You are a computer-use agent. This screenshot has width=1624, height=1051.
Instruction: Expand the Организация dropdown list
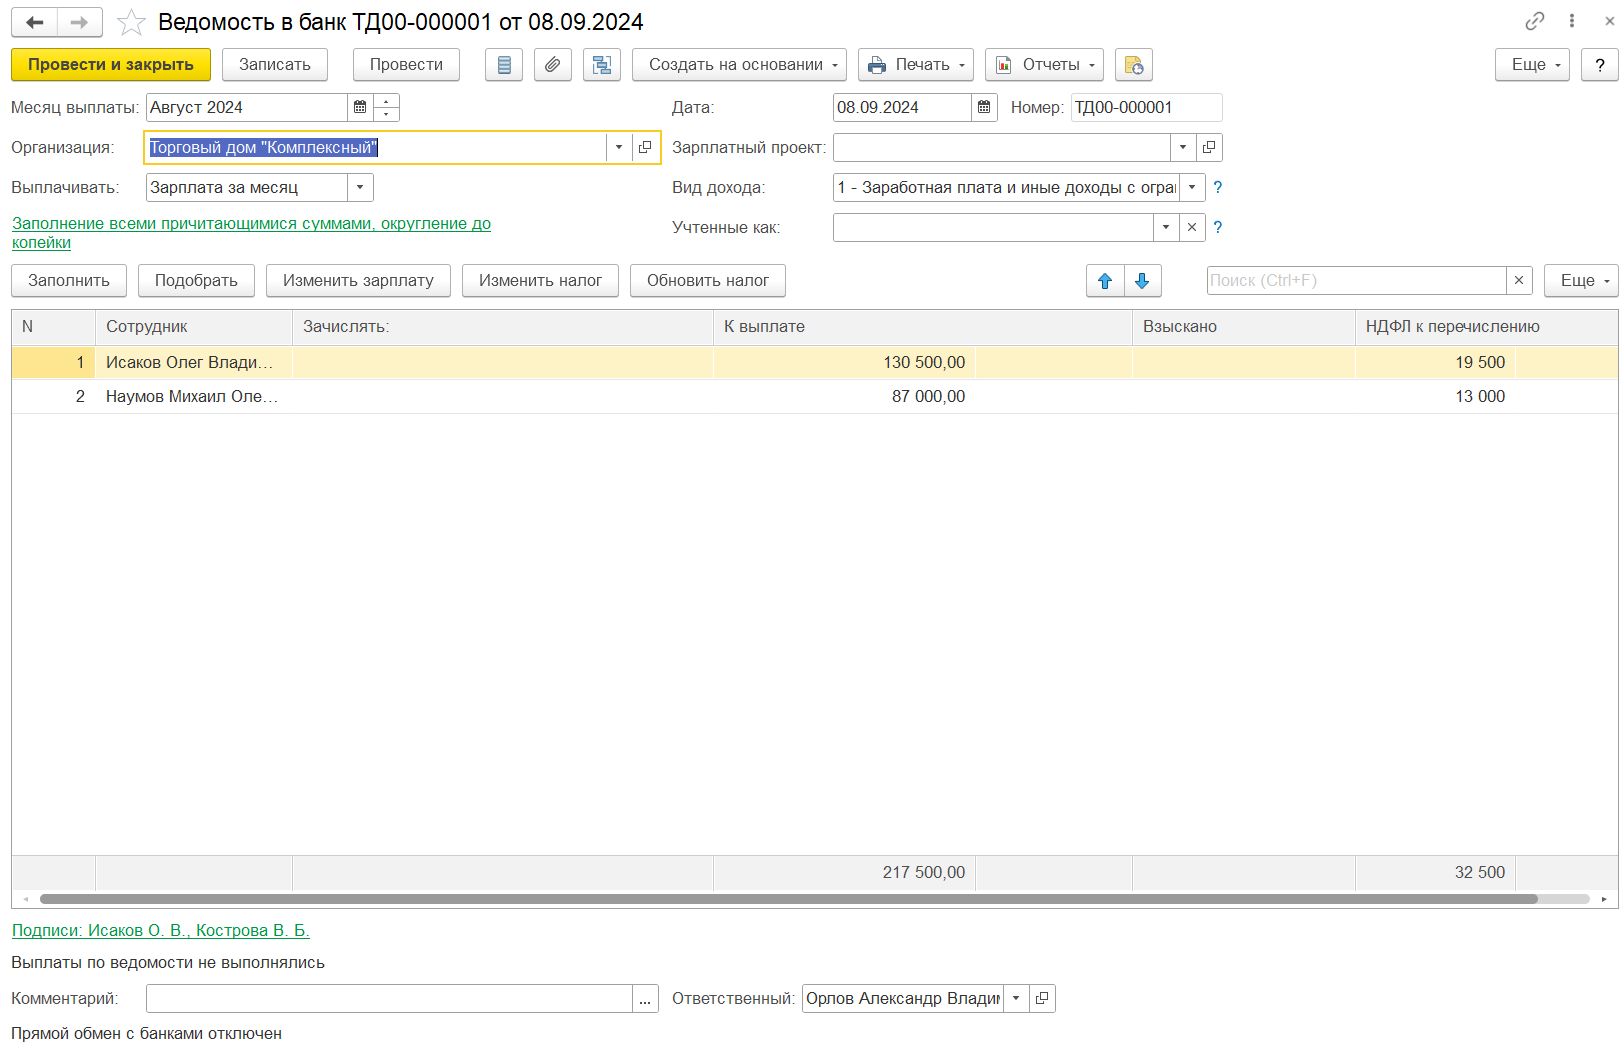[x=619, y=148]
